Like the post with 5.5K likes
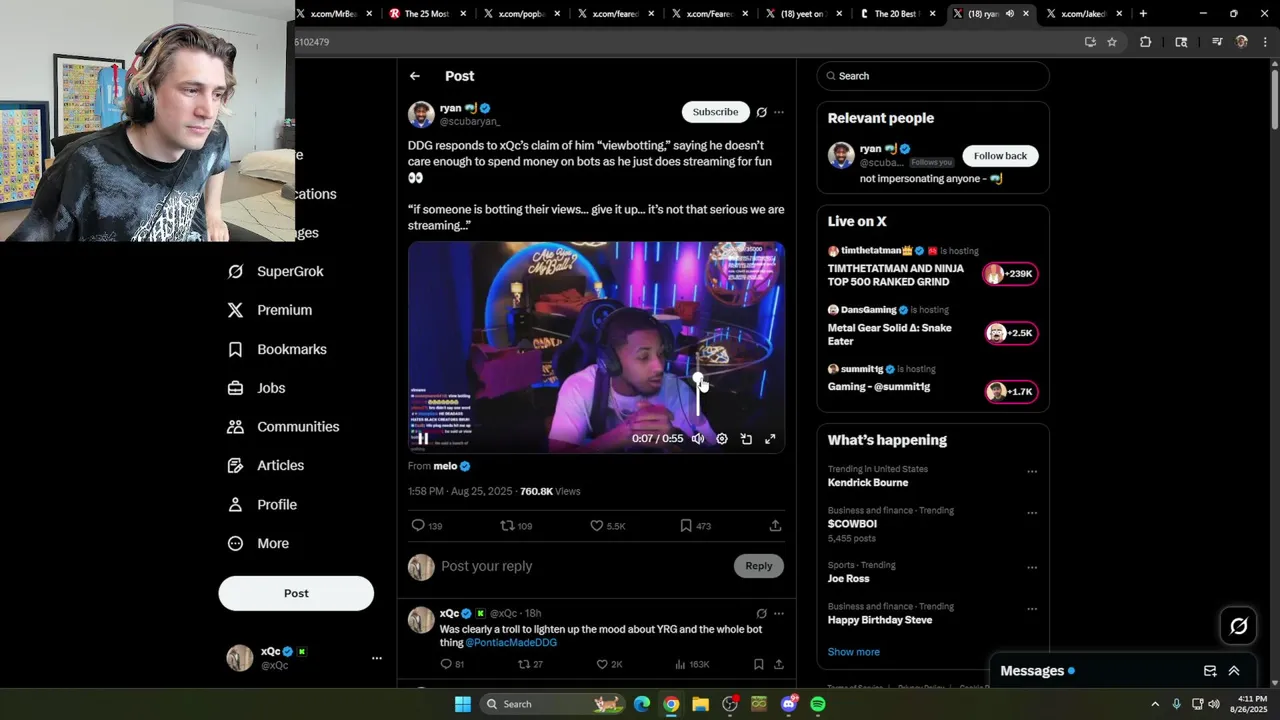The width and height of the screenshot is (1280, 720). point(607,525)
